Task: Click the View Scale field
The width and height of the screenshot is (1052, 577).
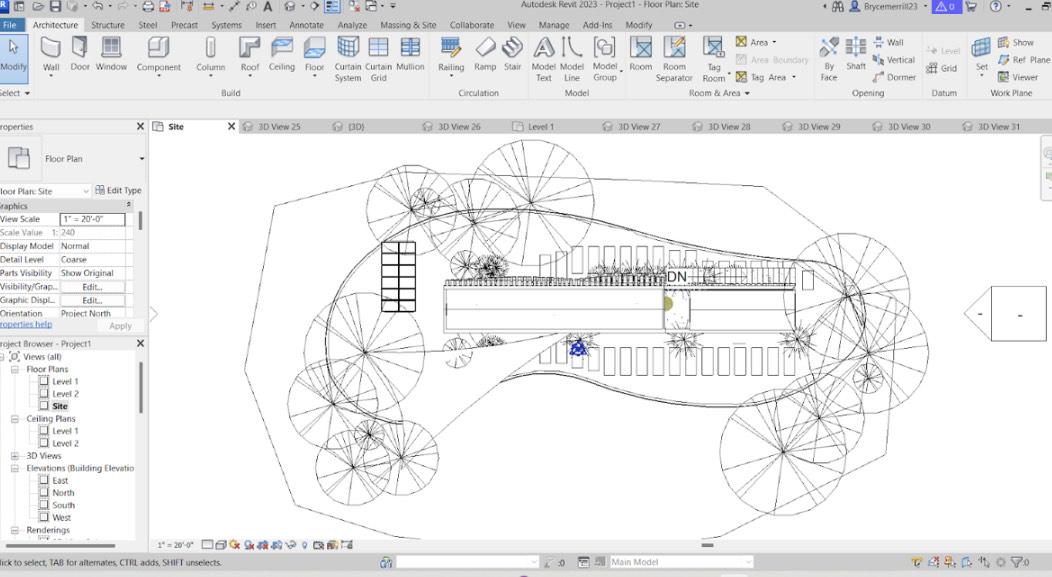Action: tap(93, 219)
